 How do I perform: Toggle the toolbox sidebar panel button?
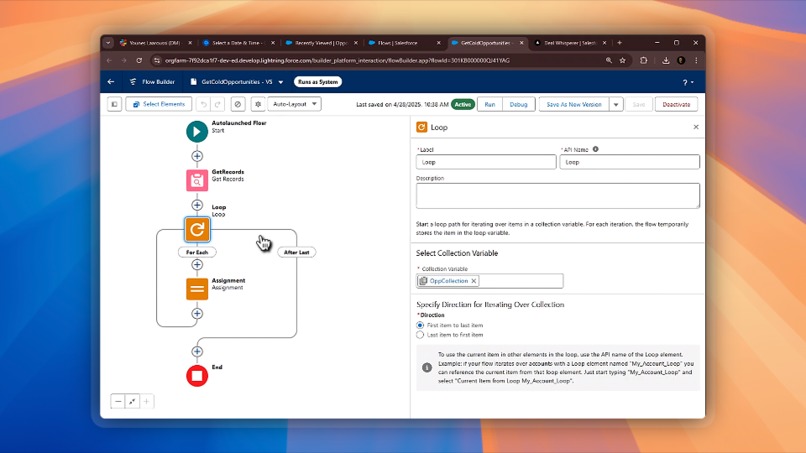click(x=114, y=104)
